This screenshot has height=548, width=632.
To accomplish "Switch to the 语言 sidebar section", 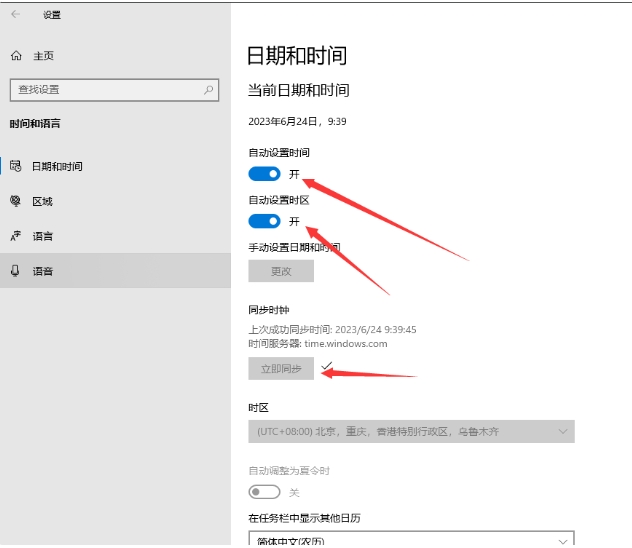I will [x=42, y=236].
